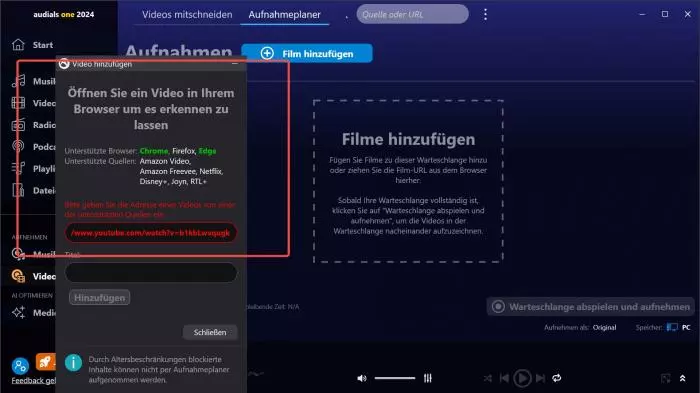
Task: Click the Quelle oder URL search field
Action: coord(412,14)
